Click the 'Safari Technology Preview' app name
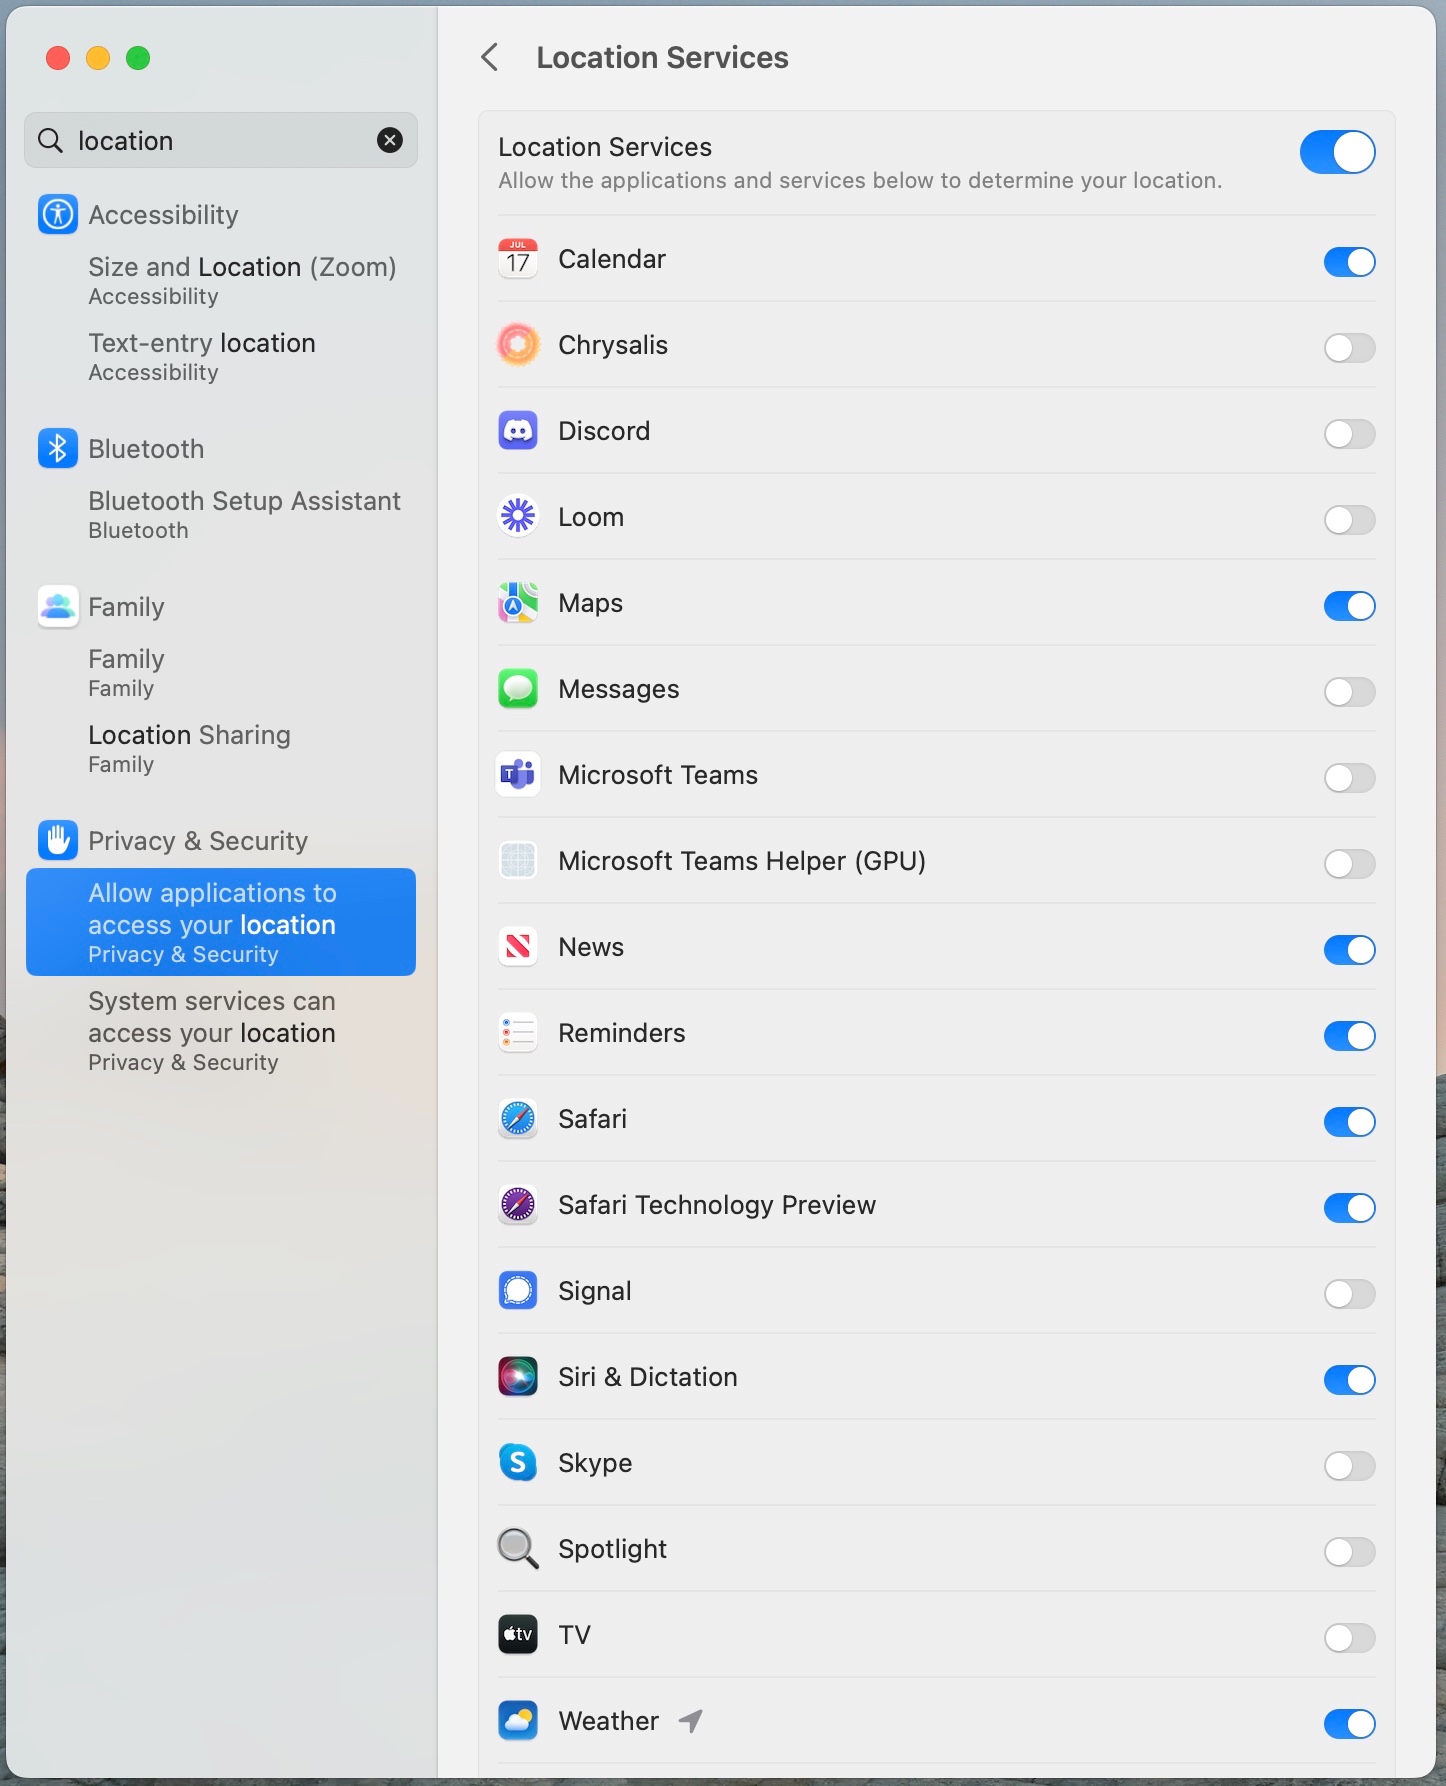The image size is (1446, 1786). [717, 1205]
